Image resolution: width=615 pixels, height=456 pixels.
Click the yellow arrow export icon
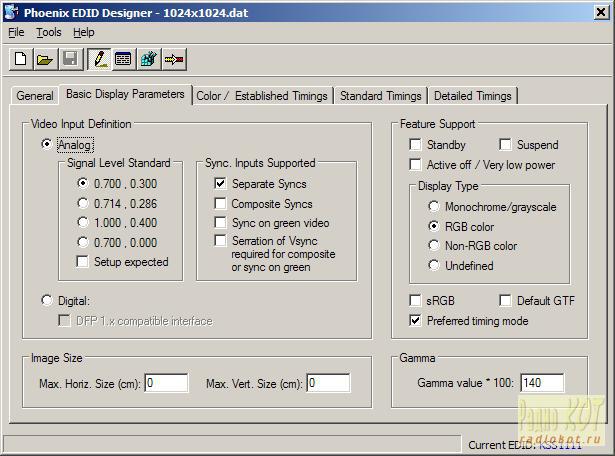(x=174, y=60)
